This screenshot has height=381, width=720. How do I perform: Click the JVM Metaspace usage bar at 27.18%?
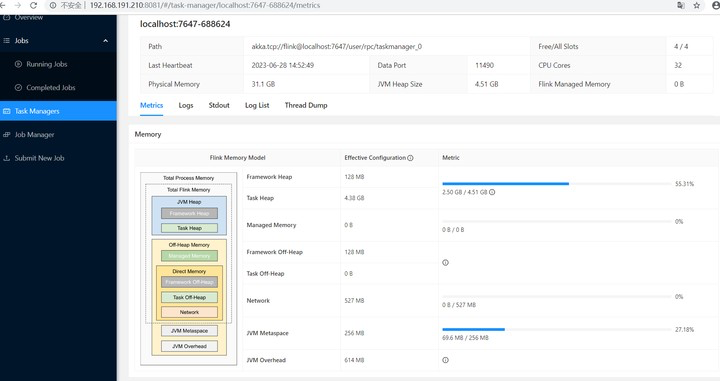557,329
